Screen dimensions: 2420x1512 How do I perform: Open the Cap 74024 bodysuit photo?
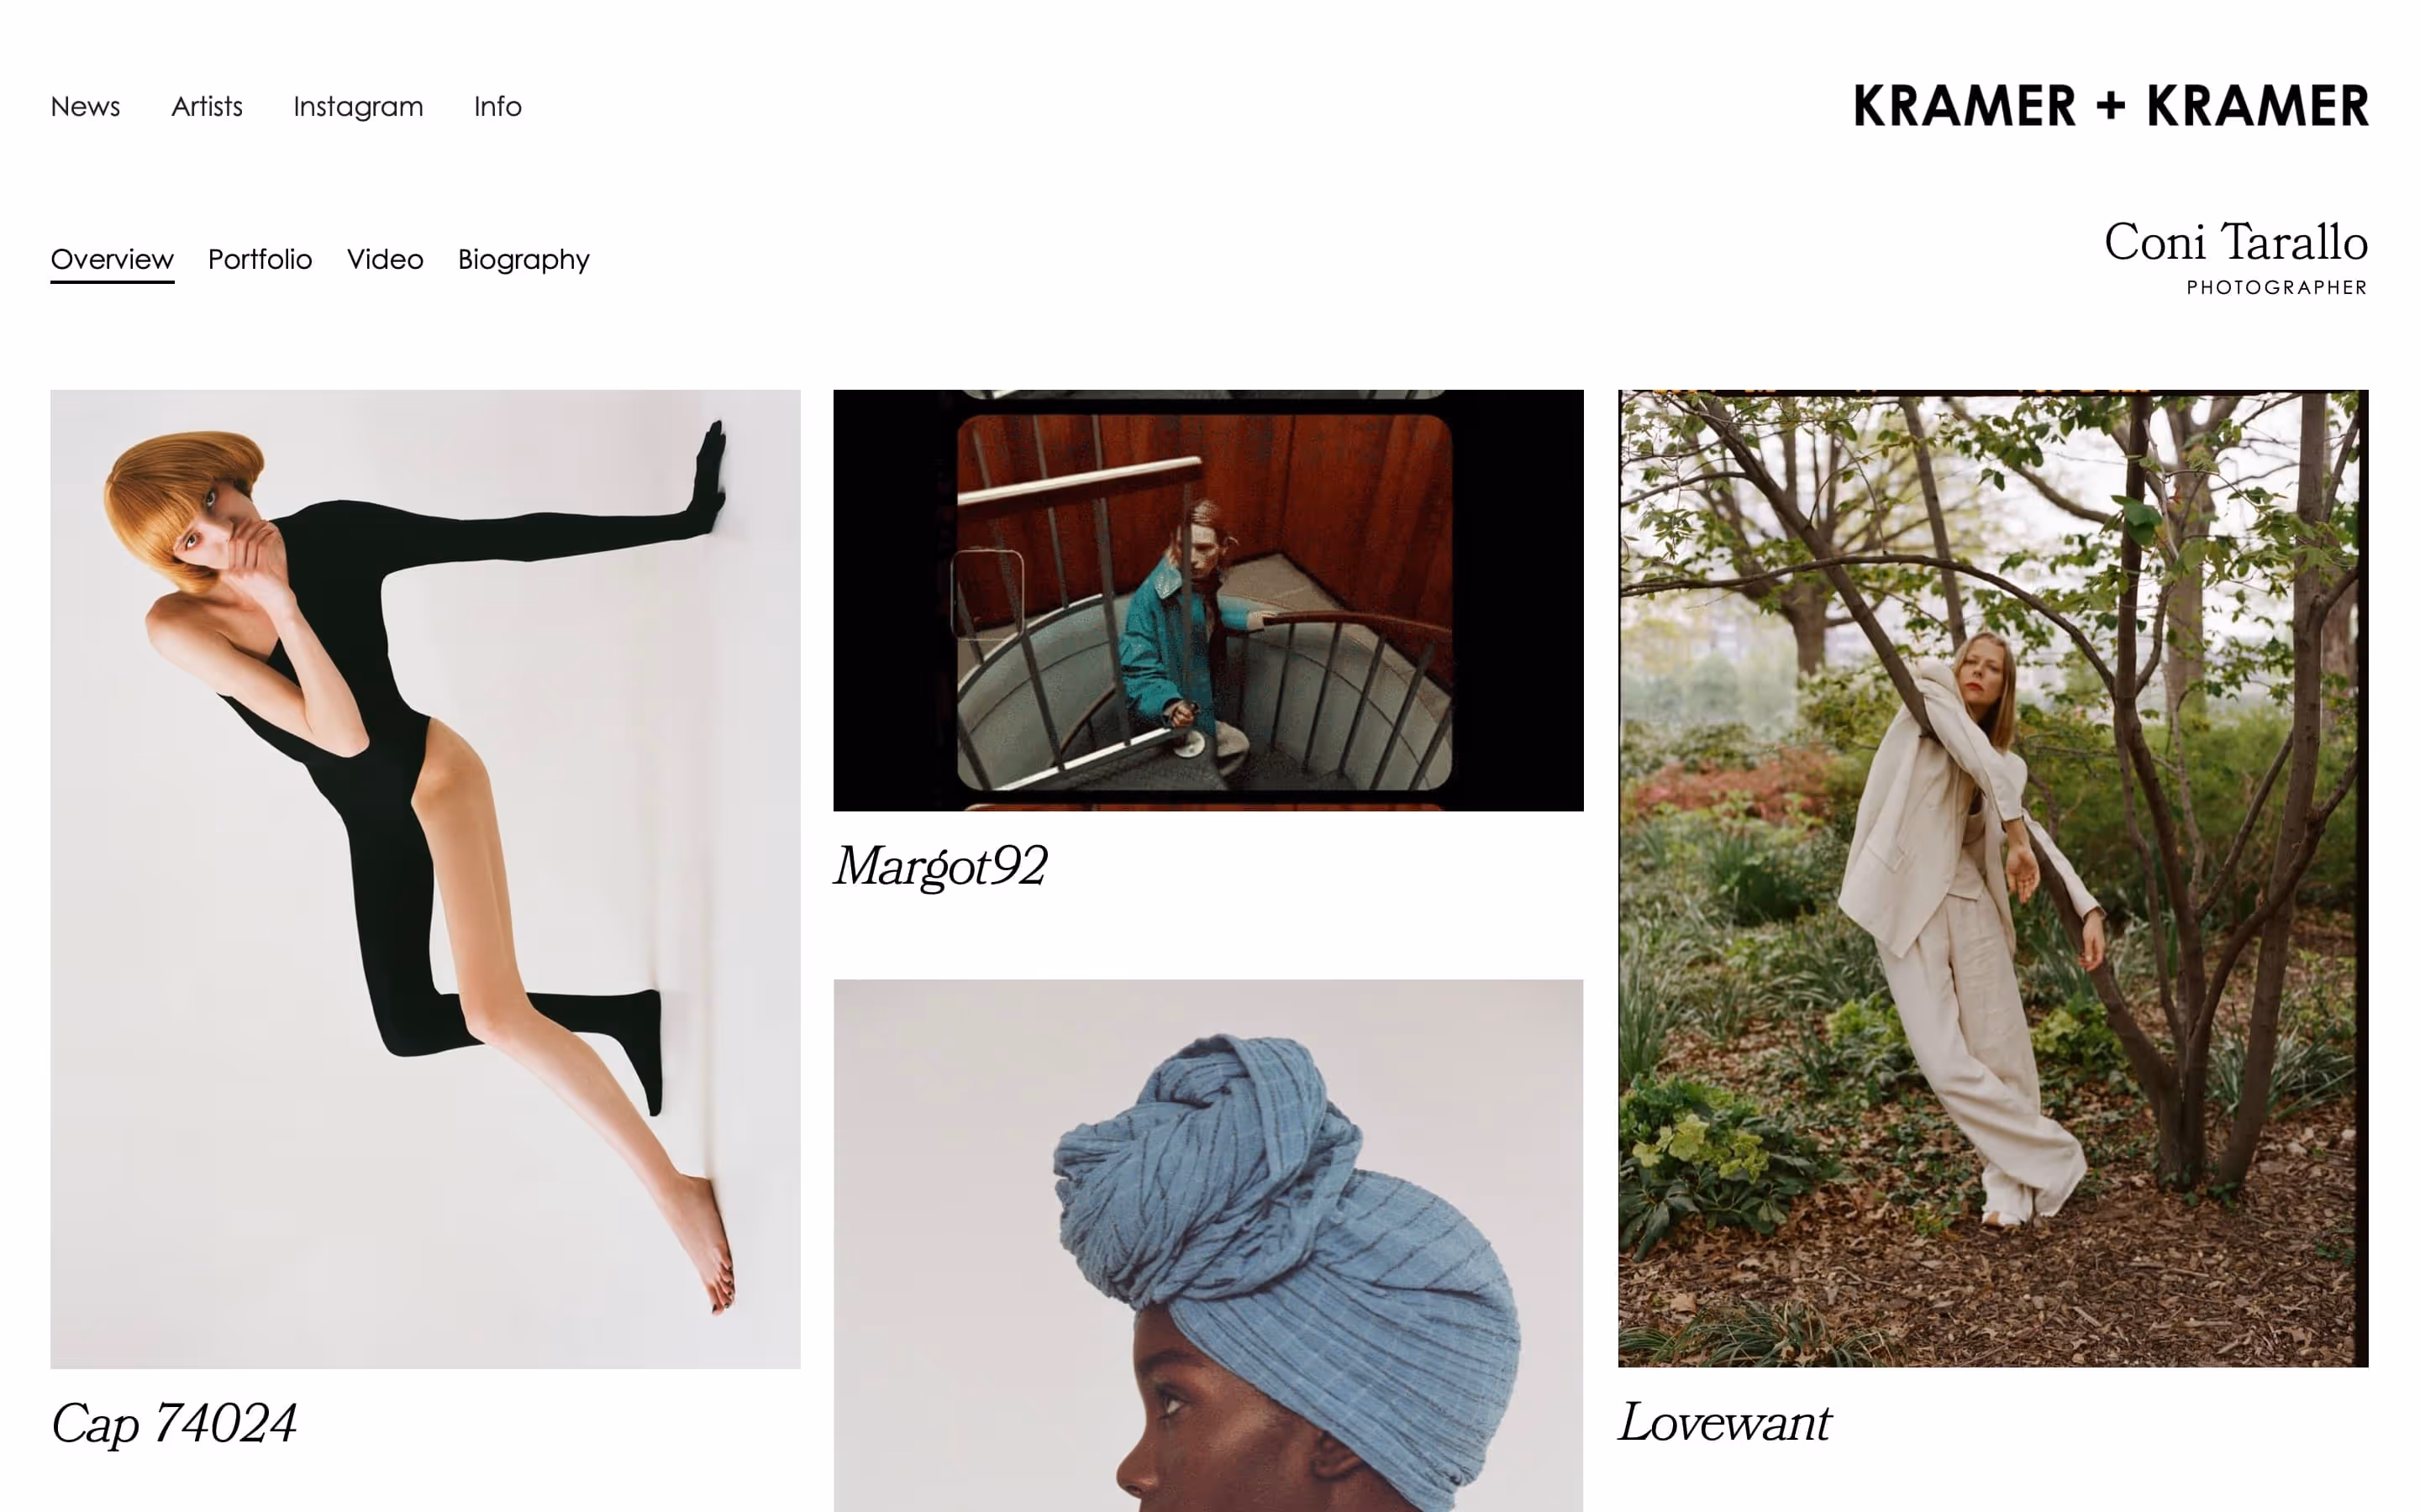coord(425,879)
